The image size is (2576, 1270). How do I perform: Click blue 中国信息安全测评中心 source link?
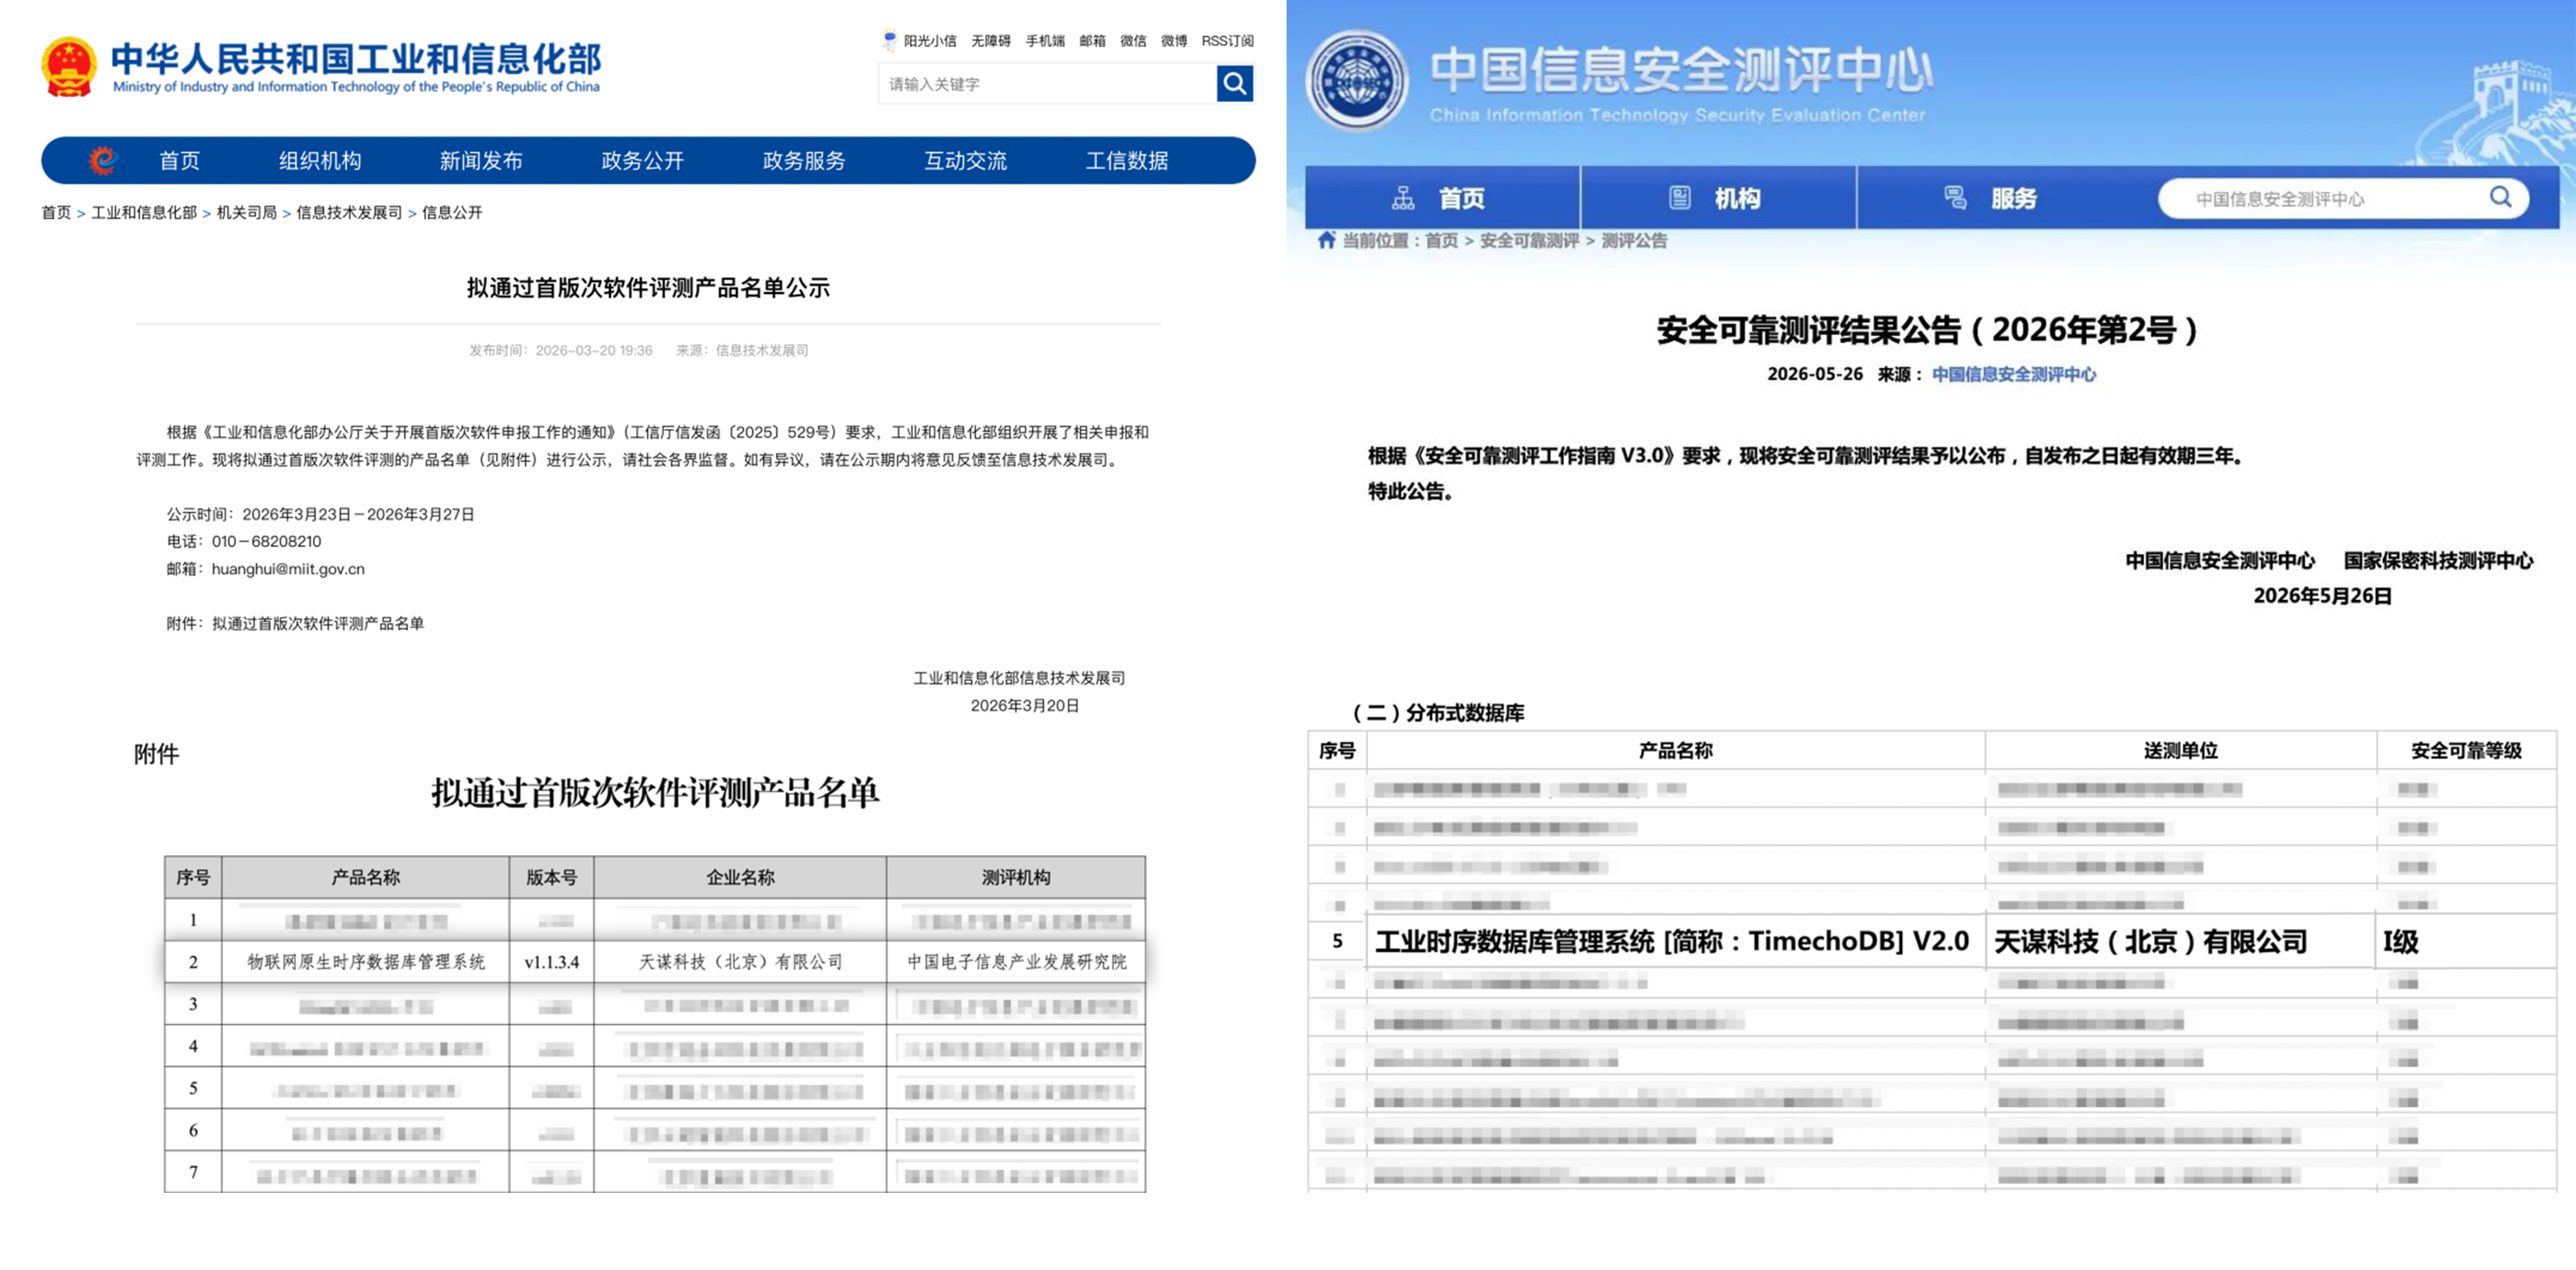tap(2013, 374)
